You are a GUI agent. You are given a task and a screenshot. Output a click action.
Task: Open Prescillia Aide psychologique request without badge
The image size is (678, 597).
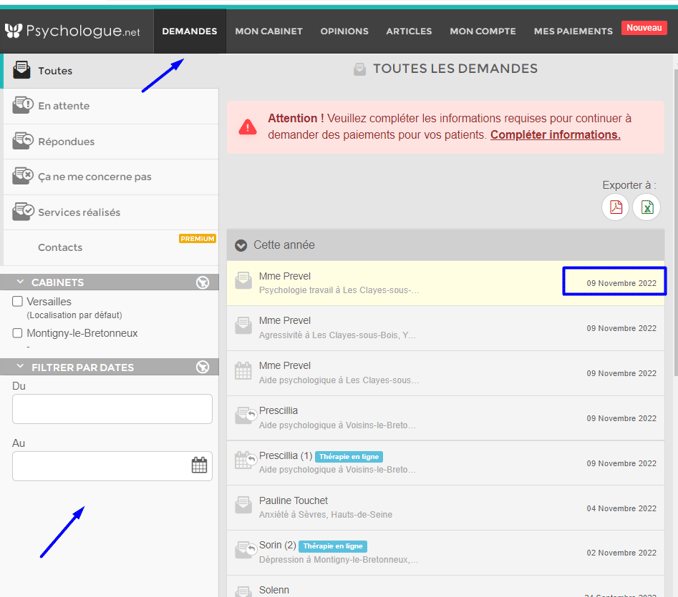tap(445, 418)
